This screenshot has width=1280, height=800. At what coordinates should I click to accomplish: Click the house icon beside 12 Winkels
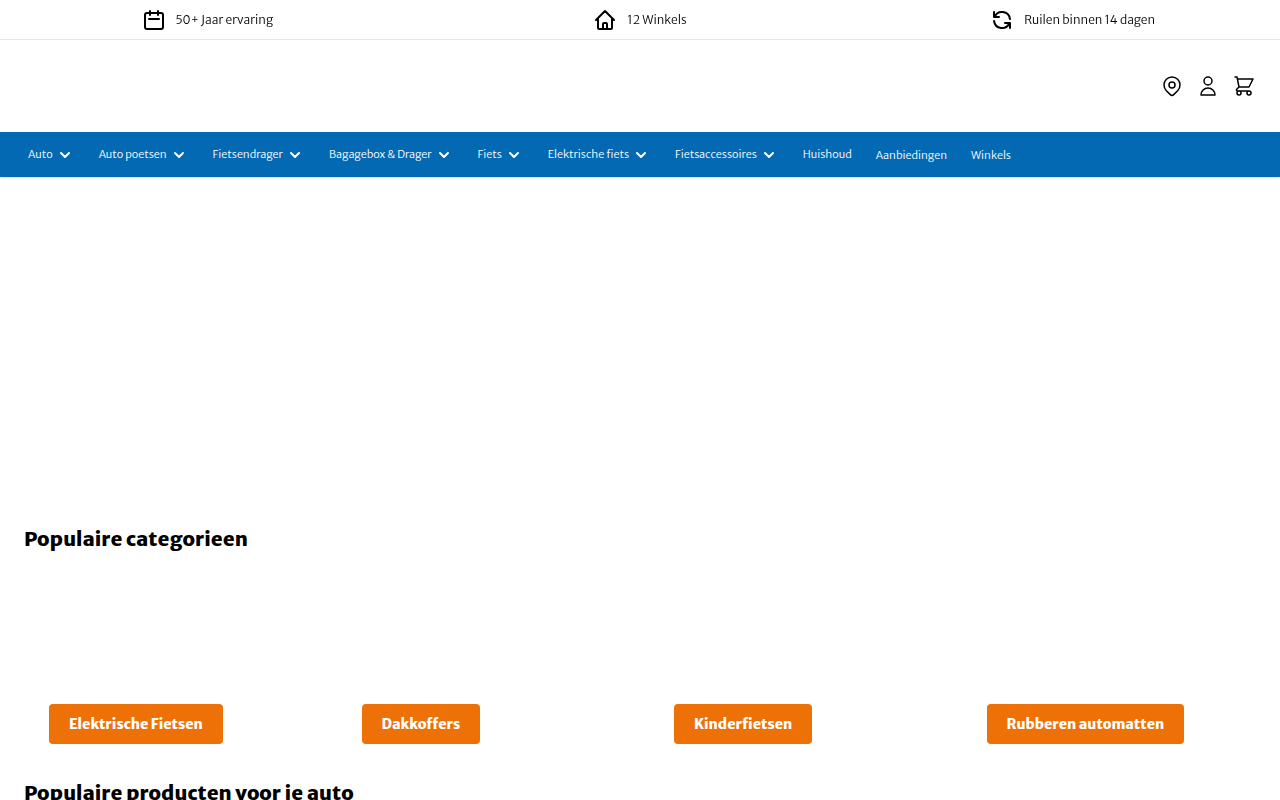pyautogui.click(x=605, y=20)
